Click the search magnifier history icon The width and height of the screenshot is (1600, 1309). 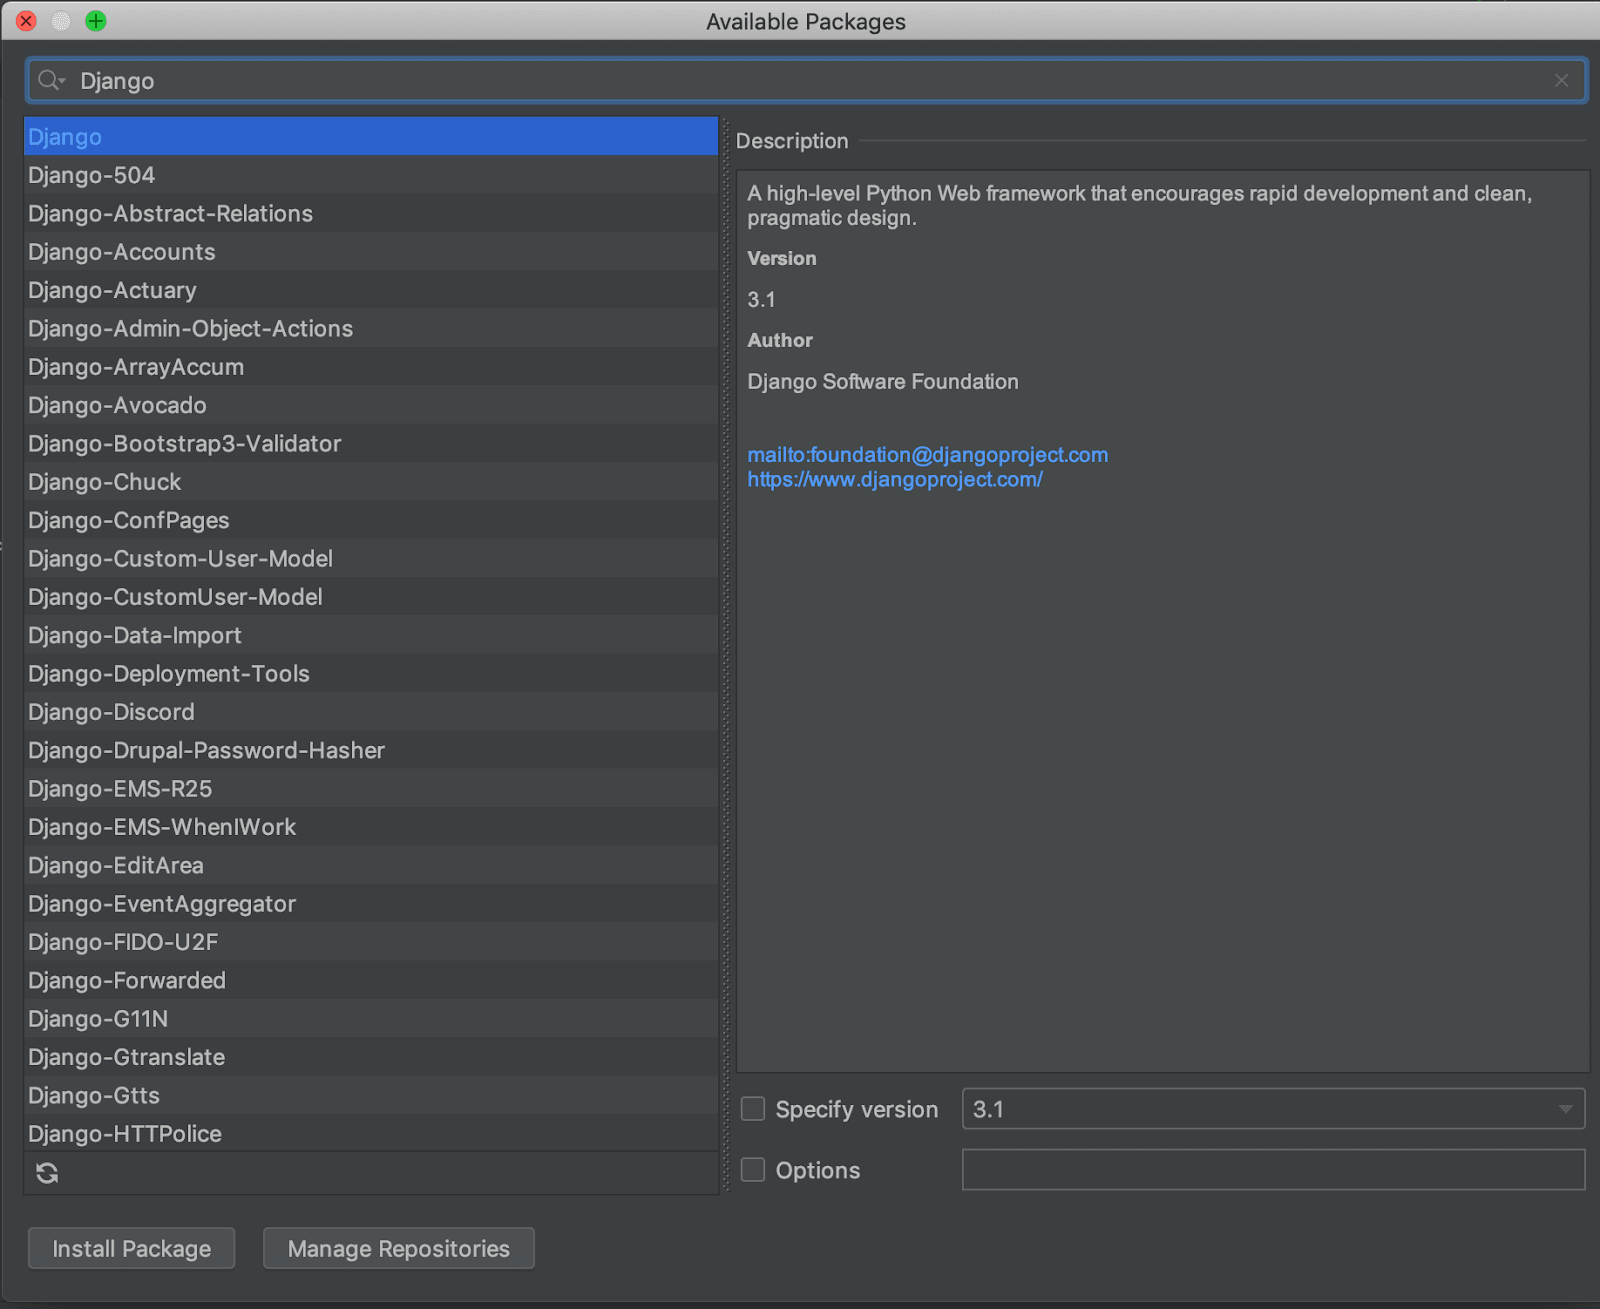click(51, 80)
